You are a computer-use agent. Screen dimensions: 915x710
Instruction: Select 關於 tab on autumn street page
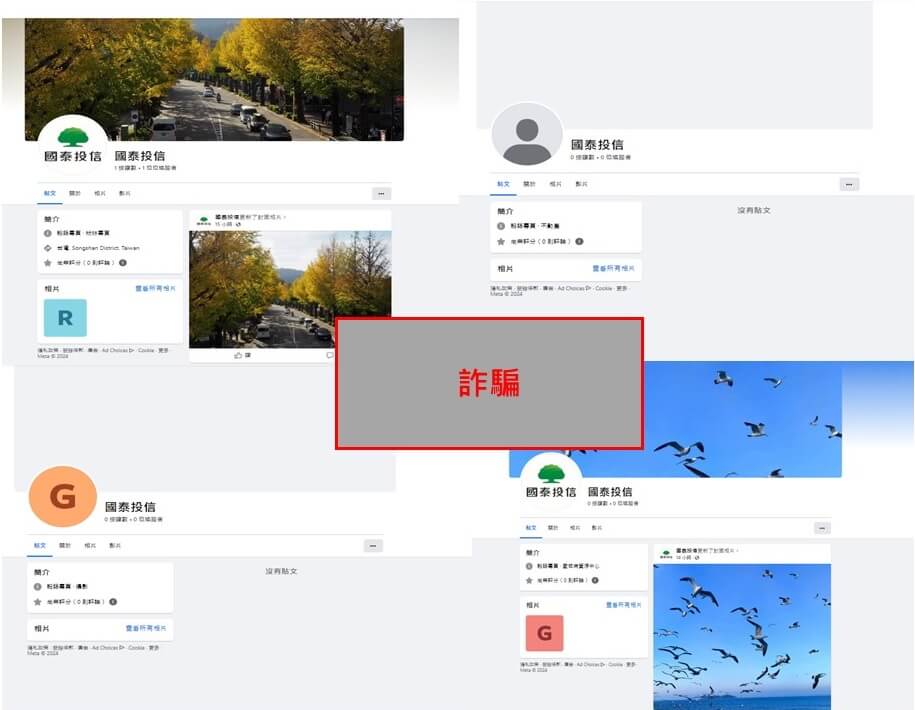tap(75, 193)
